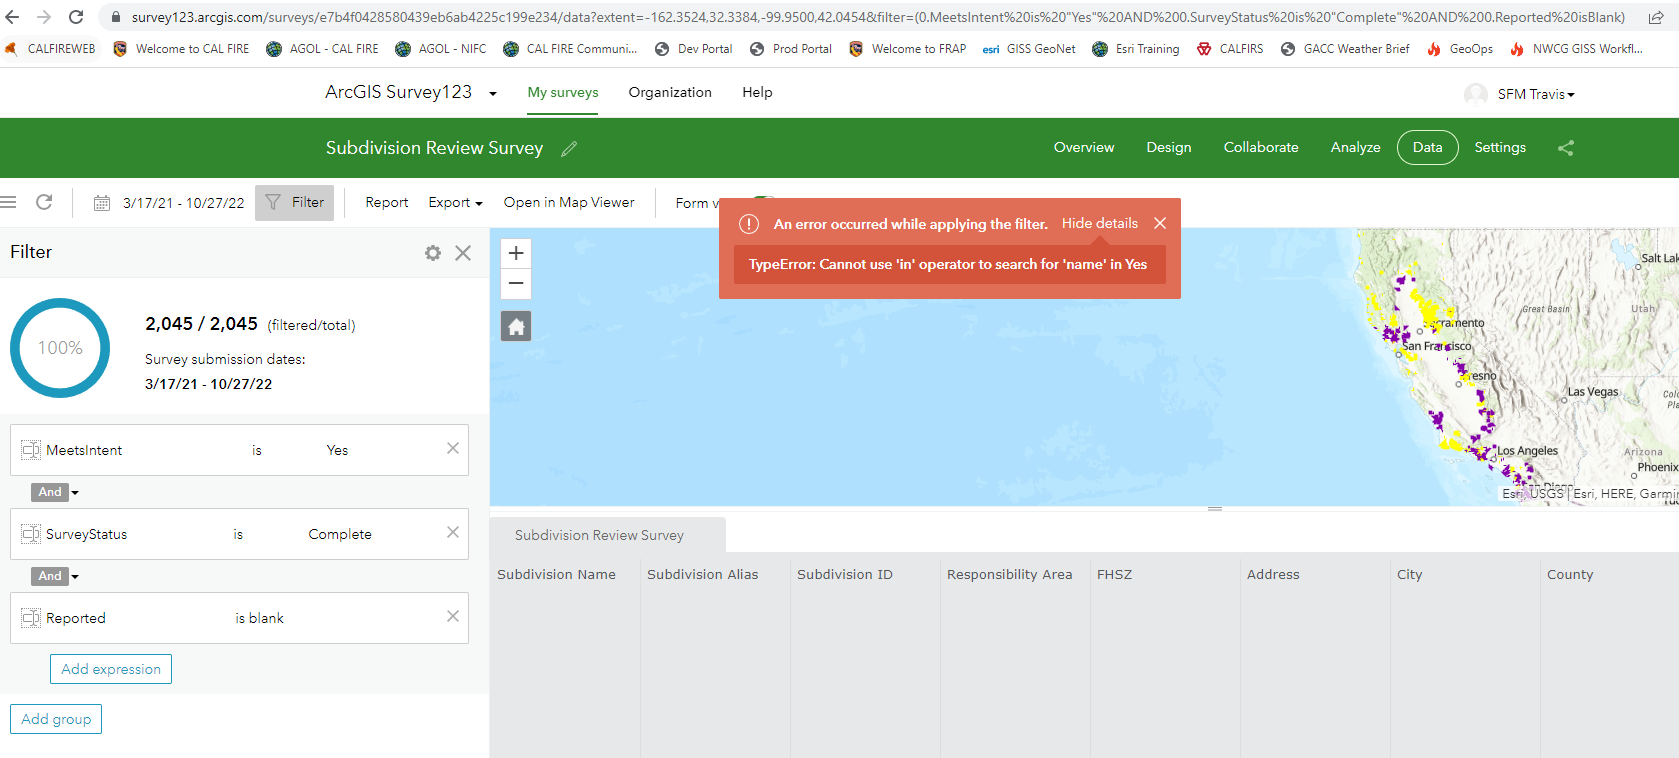Viewport: 1679px width, 758px height.
Task: Switch to the Overview tab
Action: 1084,147
